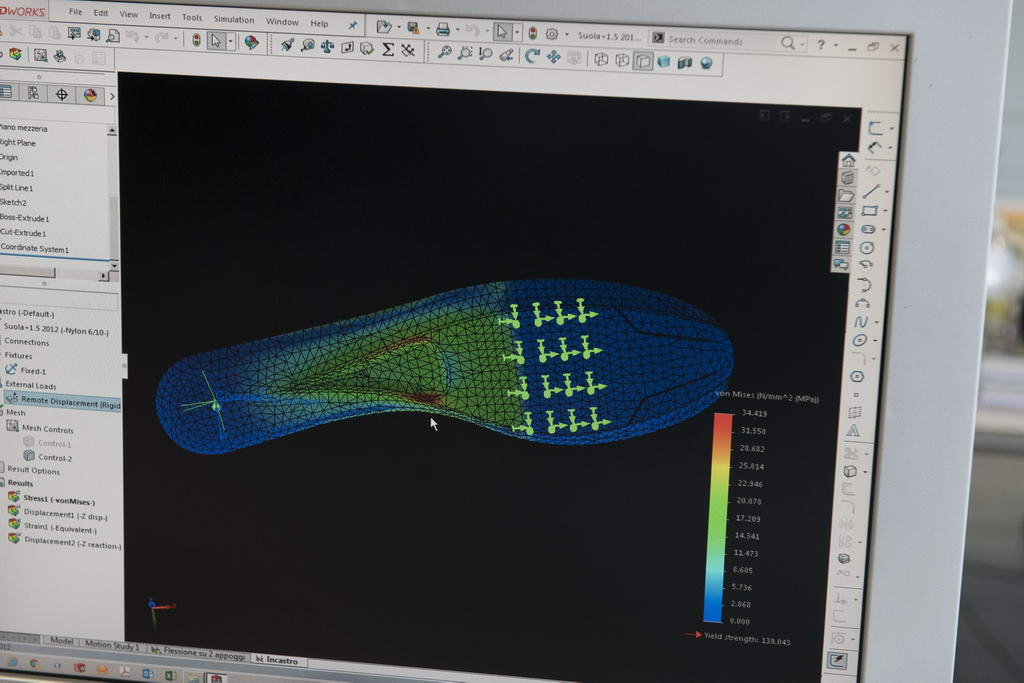Click the Rotate View icon
Viewport: 1024px width, 683px height.
[532, 56]
